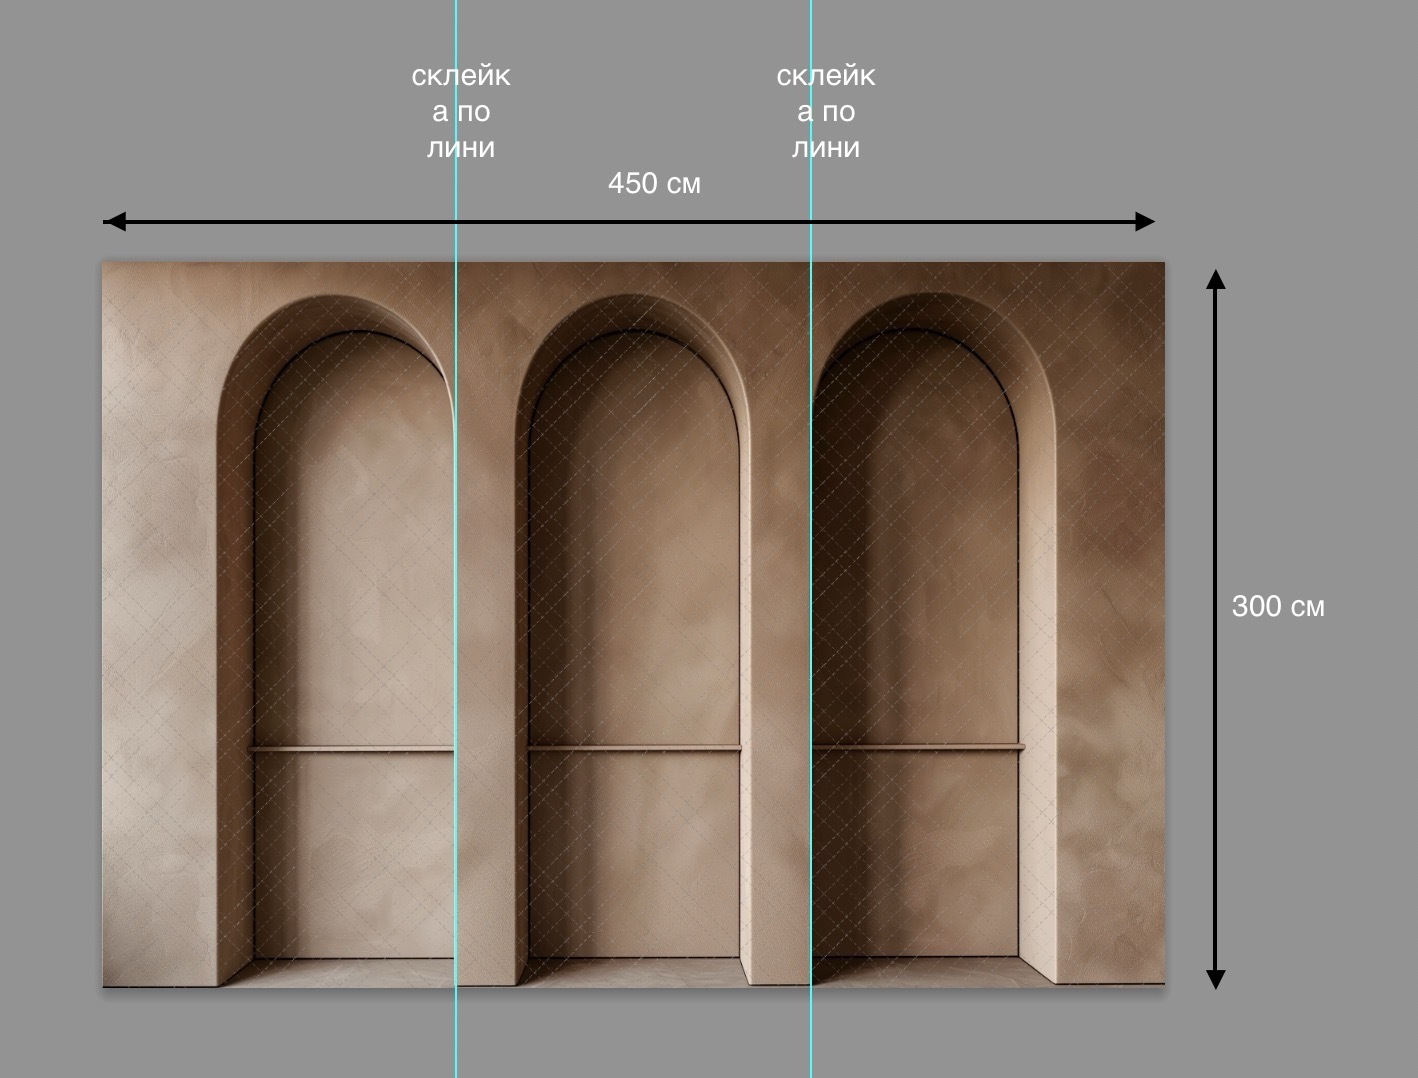Click the bottom arrowhead of vertical dimension arrow

[1215, 979]
